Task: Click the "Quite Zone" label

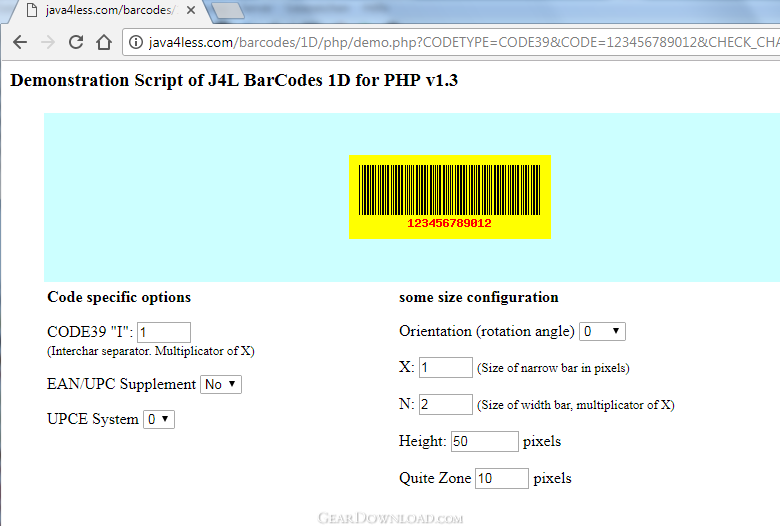Action: pos(435,478)
